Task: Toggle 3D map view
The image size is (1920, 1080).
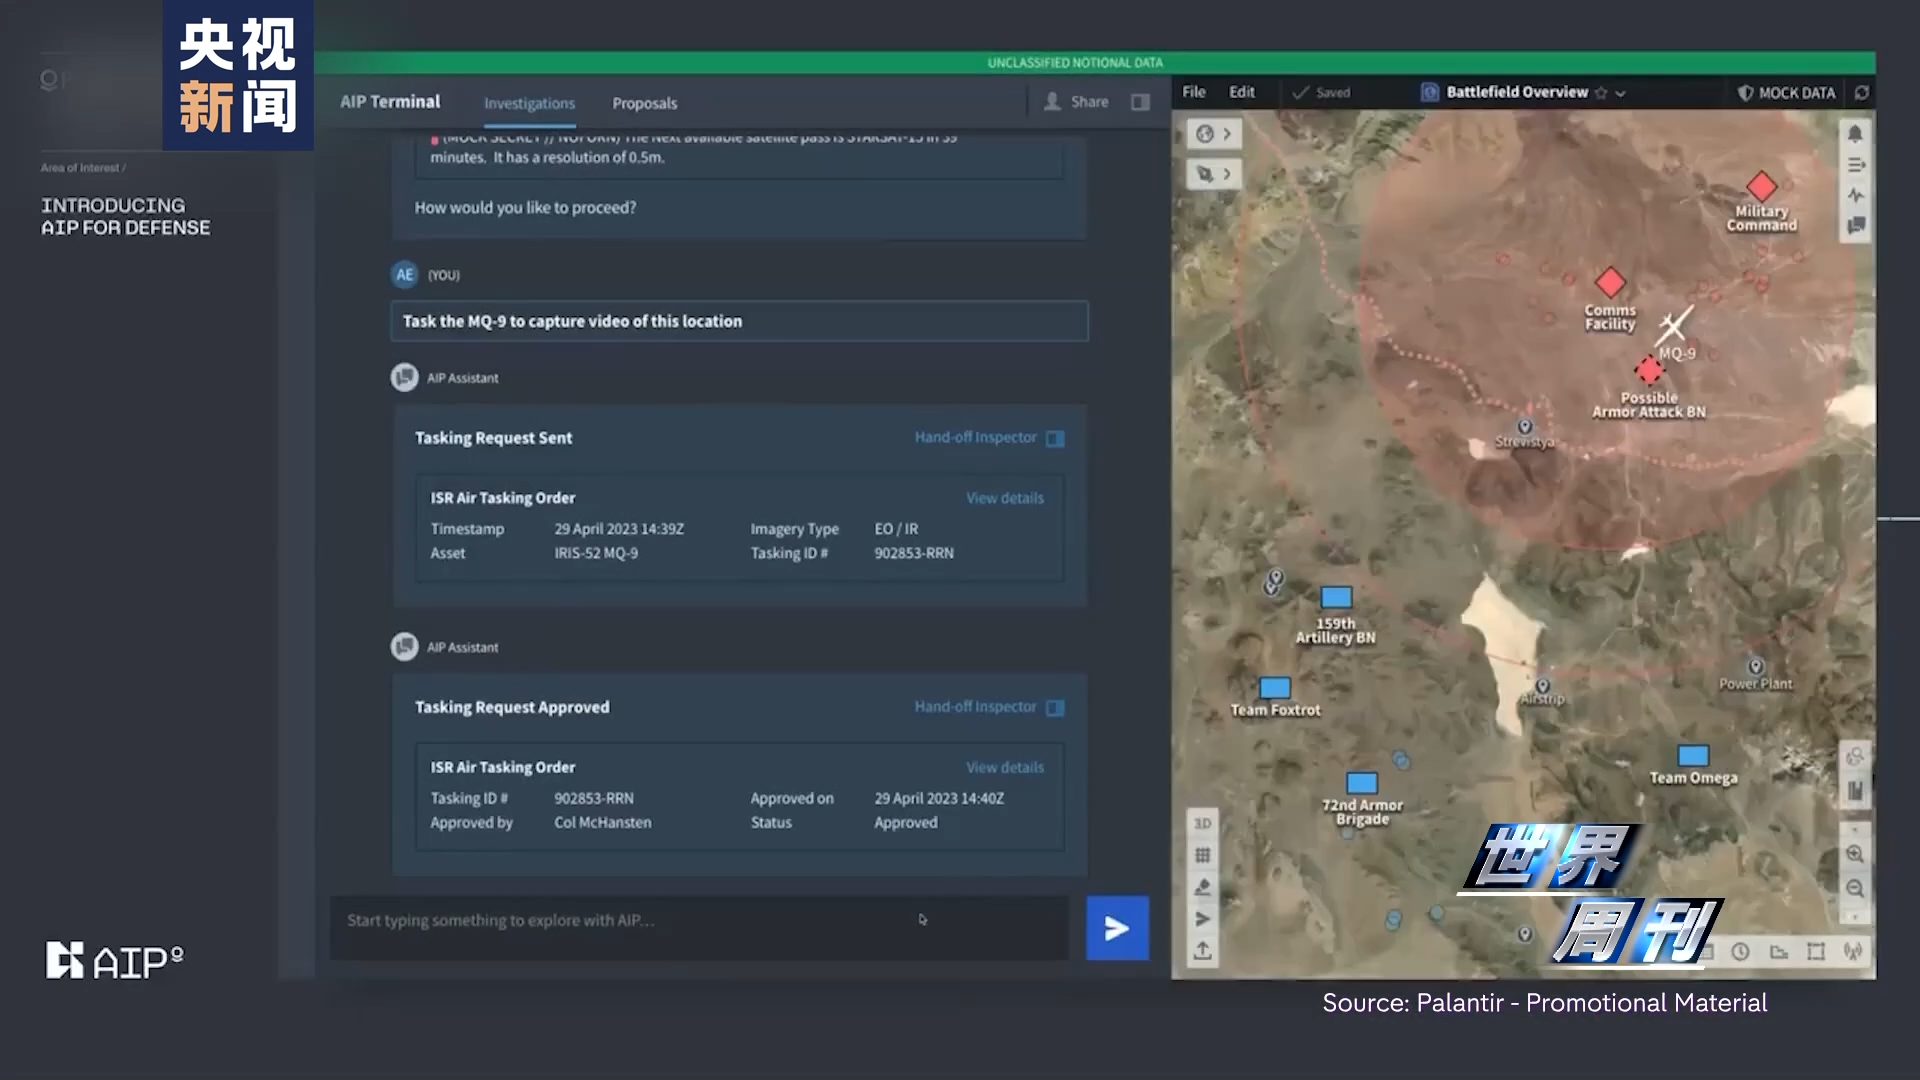Action: (1203, 823)
